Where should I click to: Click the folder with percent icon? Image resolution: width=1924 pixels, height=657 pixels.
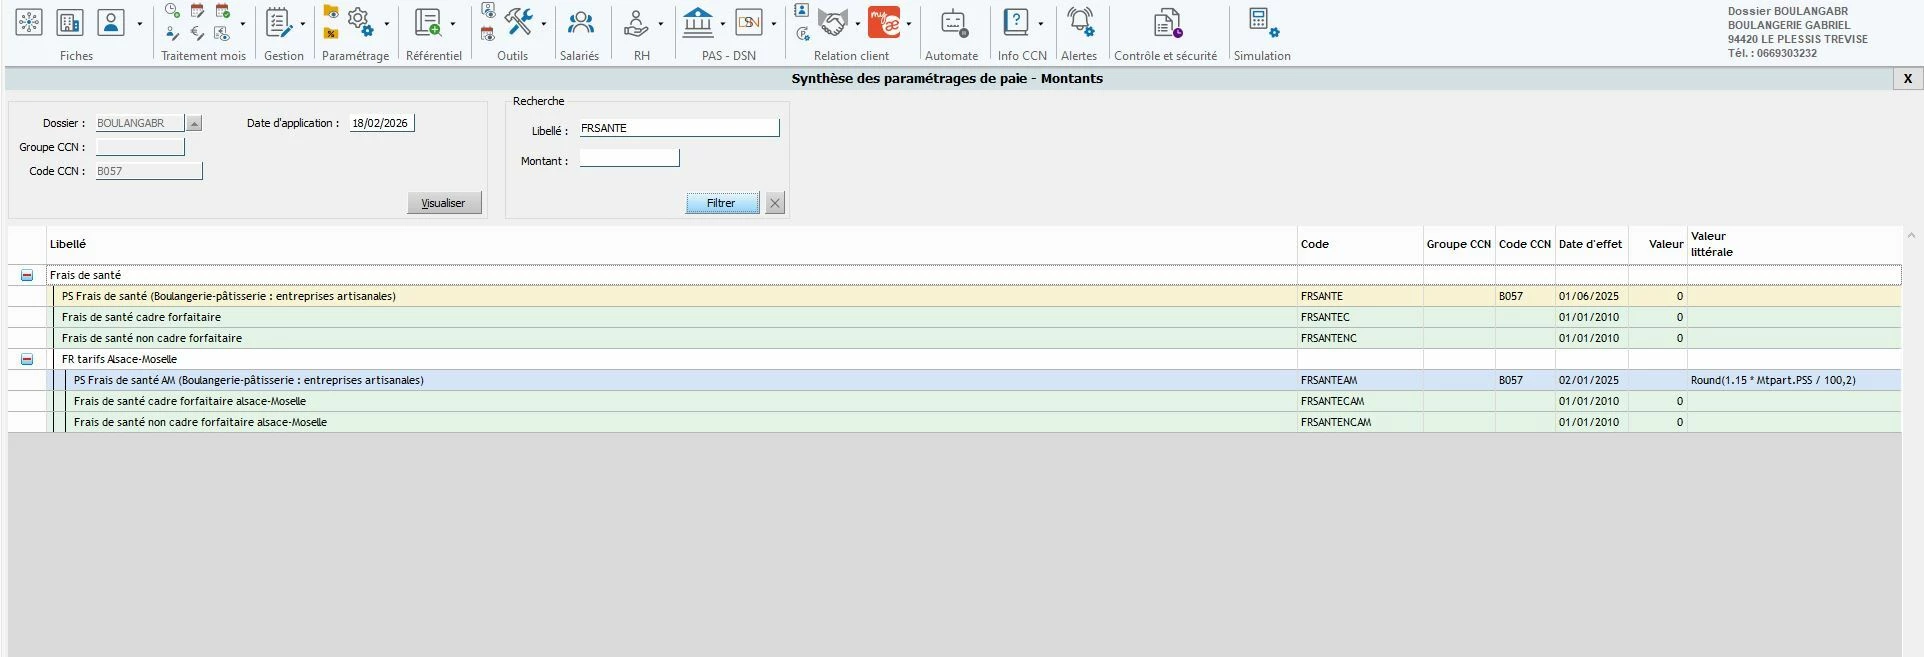click(331, 33)
